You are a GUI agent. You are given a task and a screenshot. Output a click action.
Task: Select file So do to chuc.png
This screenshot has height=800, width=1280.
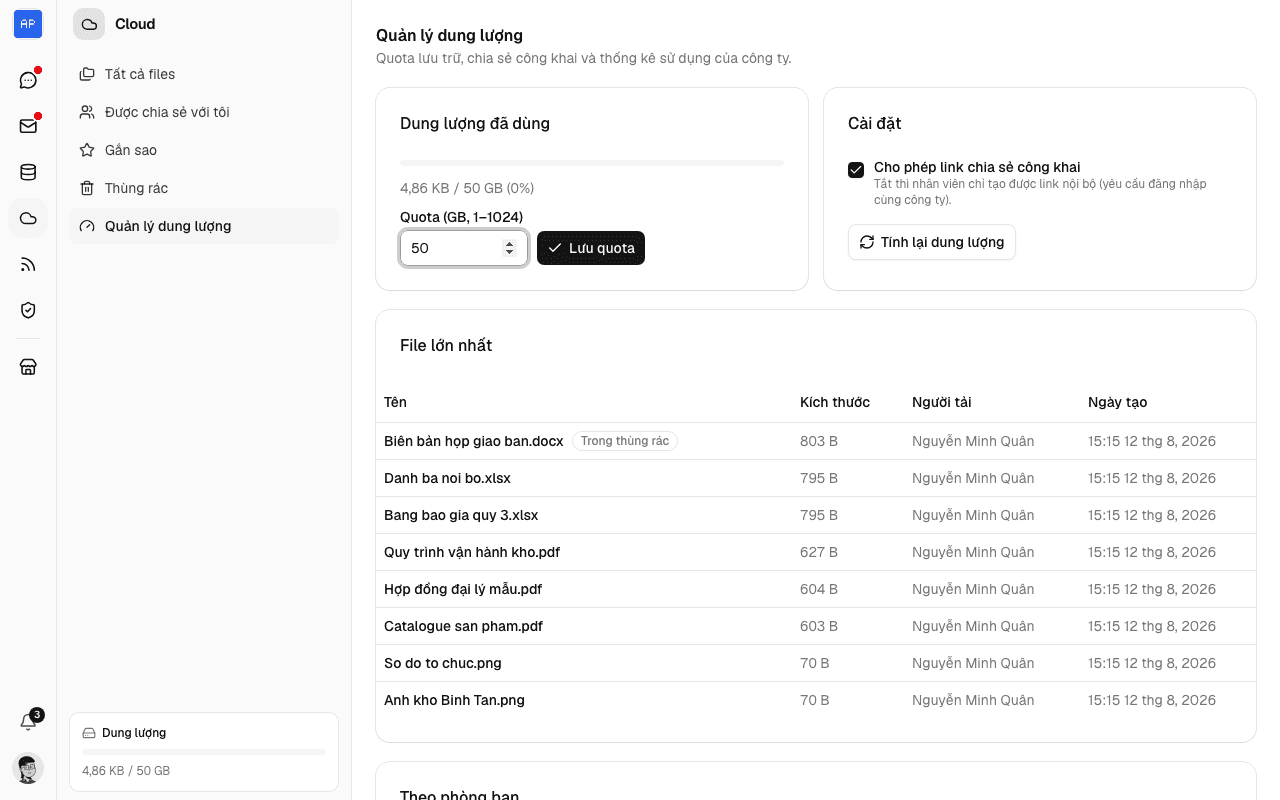(x=443, y=663)
